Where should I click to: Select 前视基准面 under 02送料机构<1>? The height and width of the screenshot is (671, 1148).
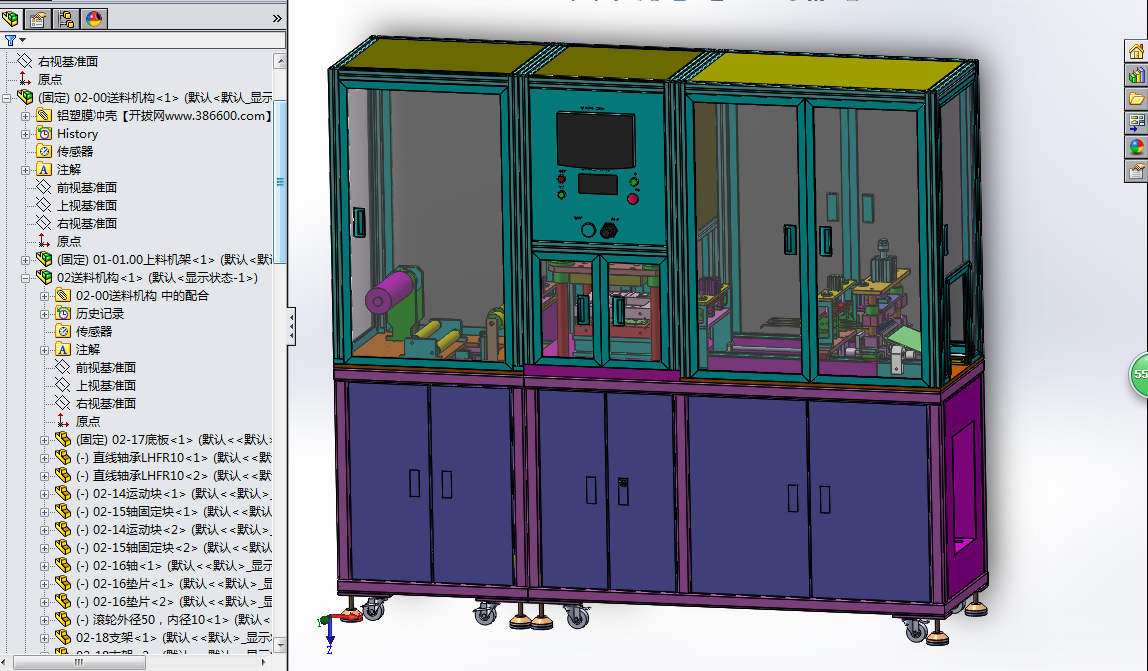tap(105, 368)
